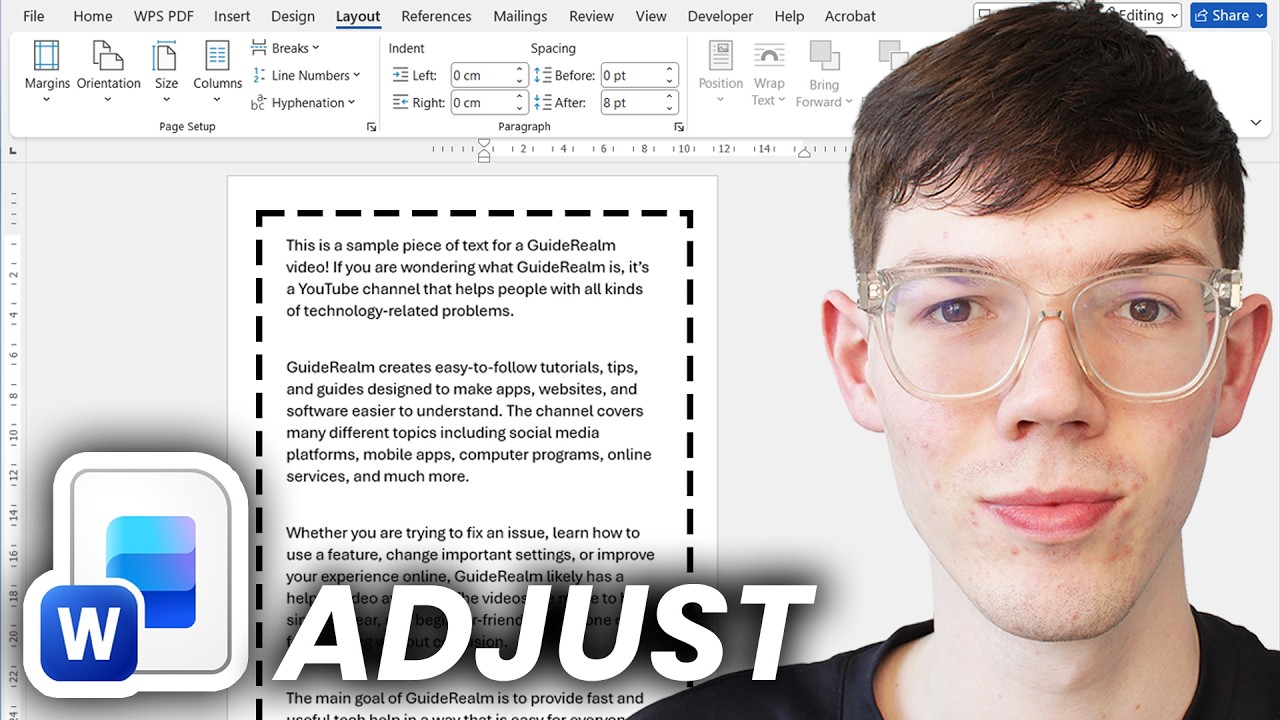This screenshot has height=720, width=1280.
Task: Switch to the Home tab
Action: 92,16
